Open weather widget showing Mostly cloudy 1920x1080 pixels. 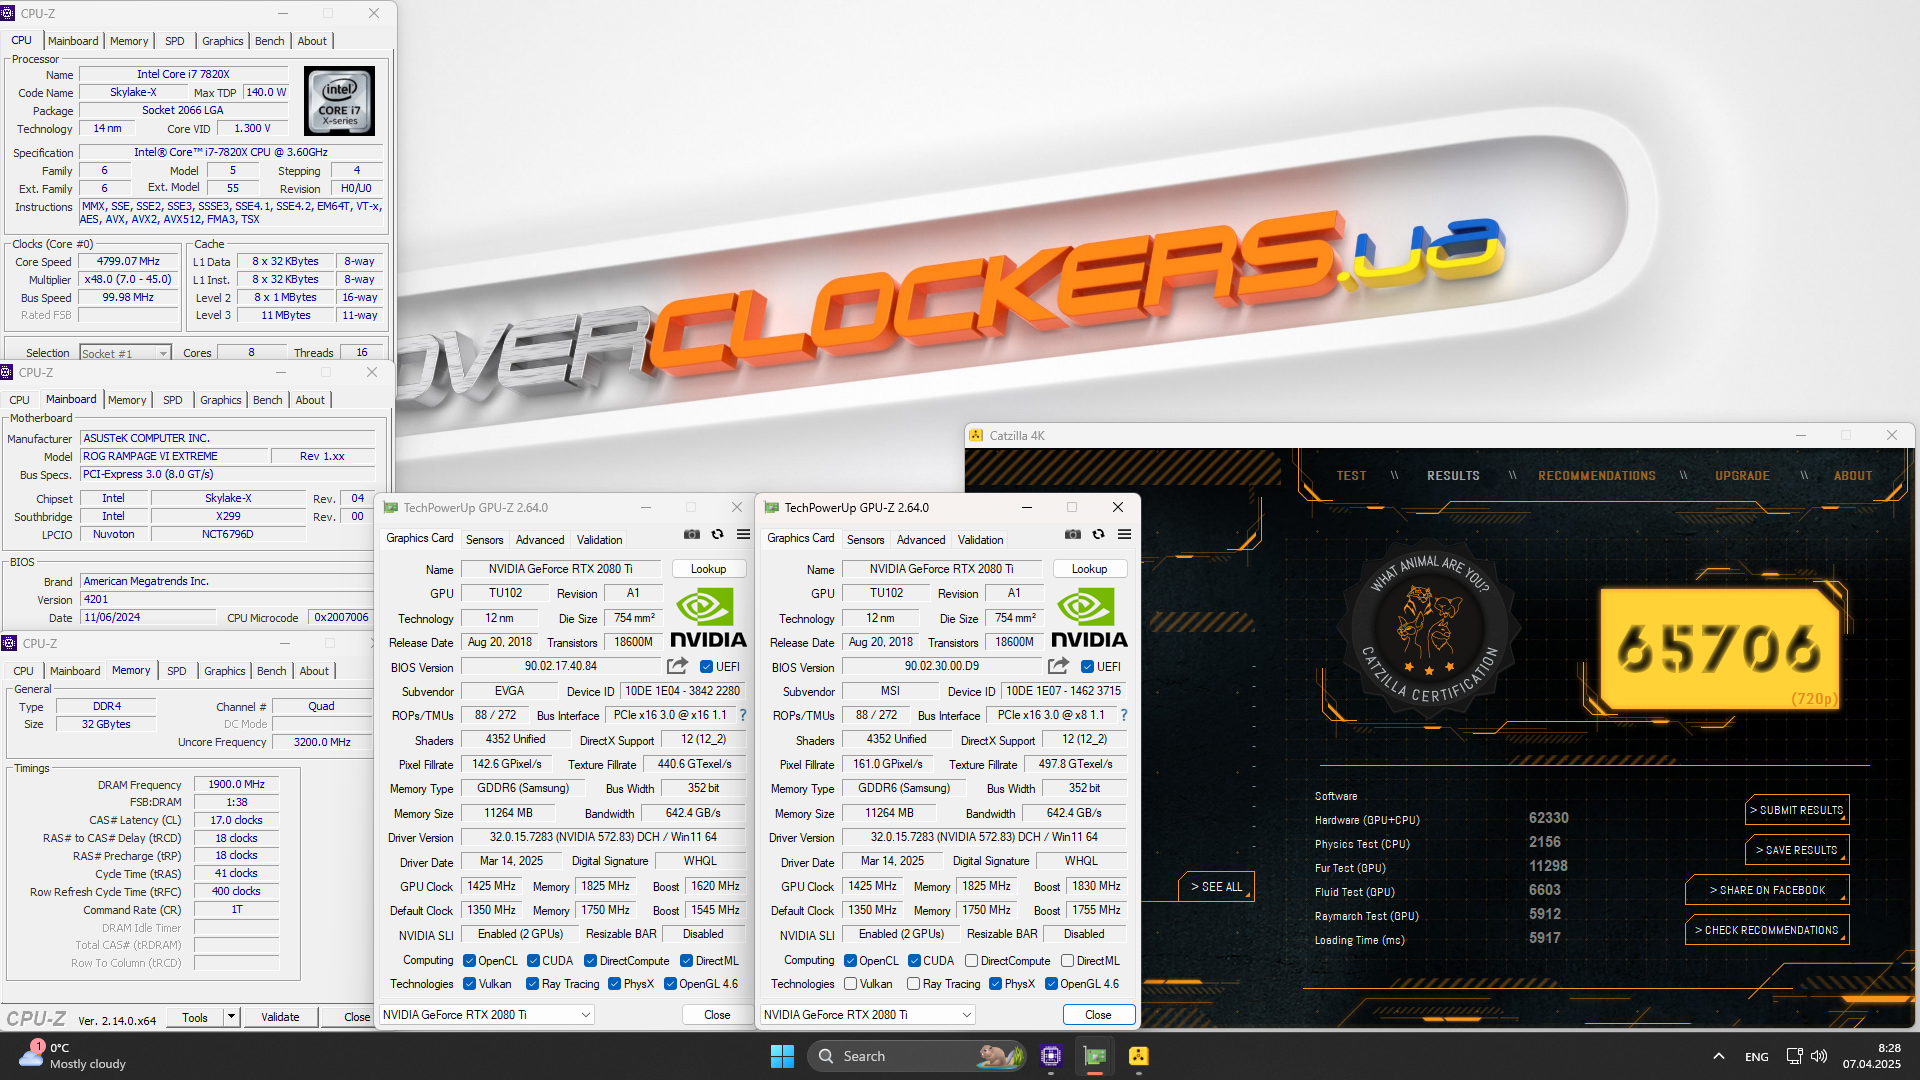click(72, 1056)
